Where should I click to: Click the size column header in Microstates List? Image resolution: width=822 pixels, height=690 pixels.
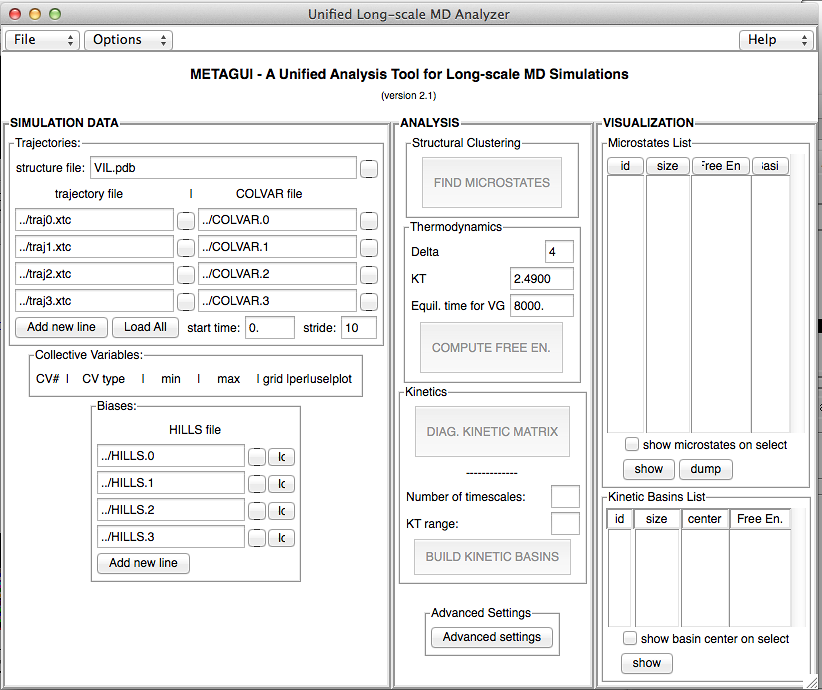click(667, 166)
